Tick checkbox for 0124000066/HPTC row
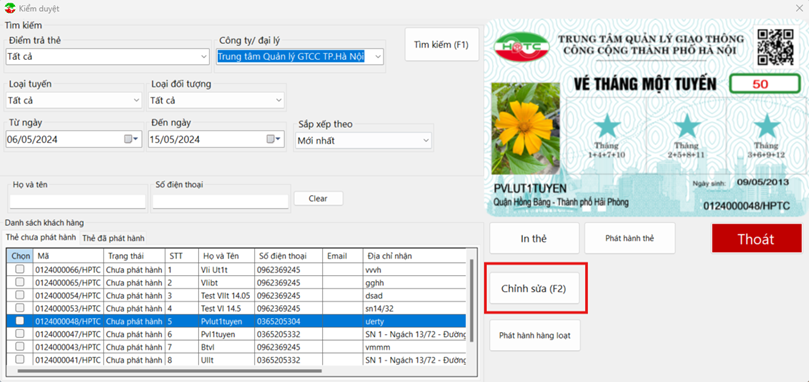 click(20, 269)
